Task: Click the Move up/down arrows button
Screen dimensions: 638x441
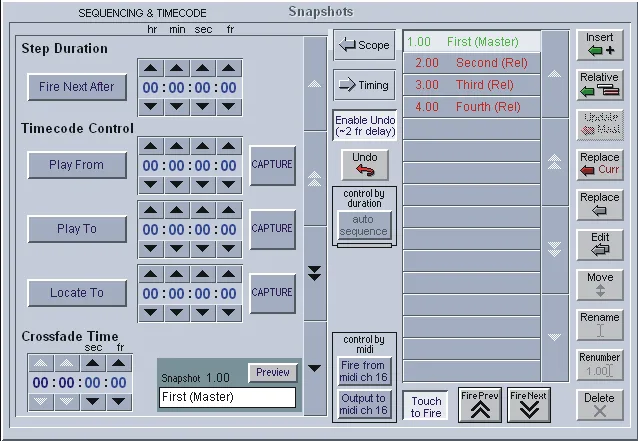Action: tap(600, 285)
